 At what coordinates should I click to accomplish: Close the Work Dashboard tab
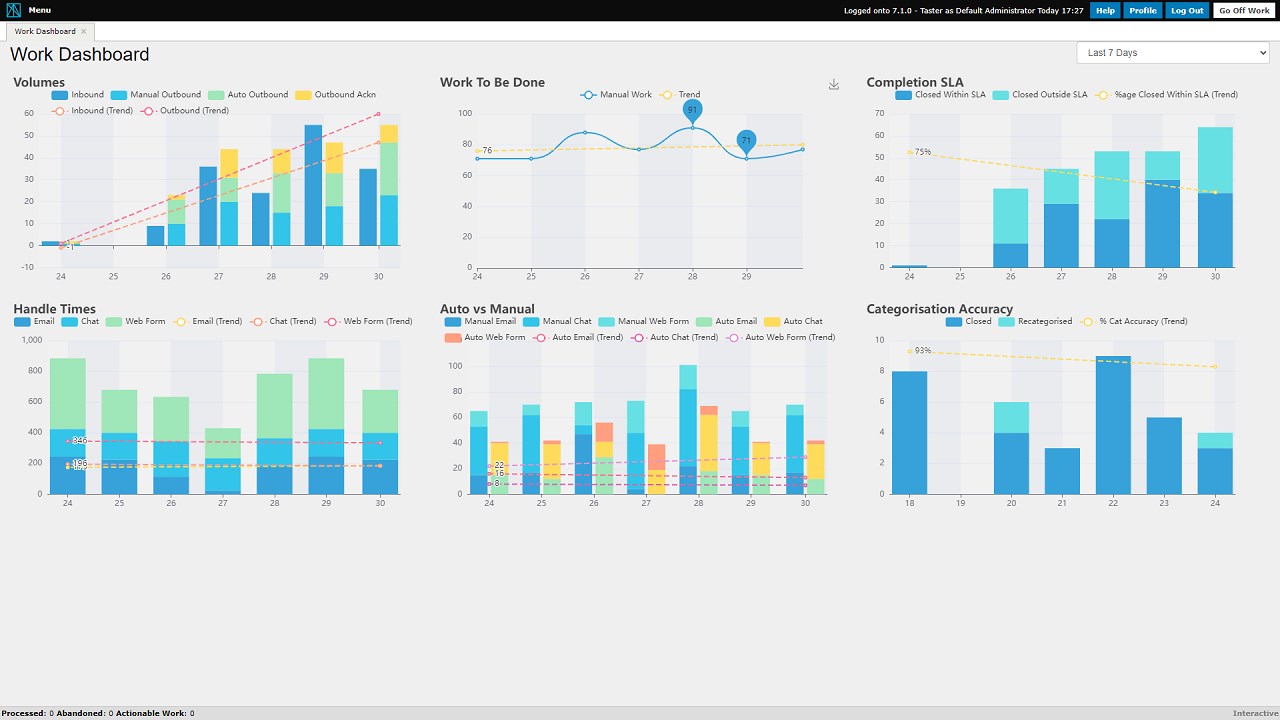pos(84,32)
